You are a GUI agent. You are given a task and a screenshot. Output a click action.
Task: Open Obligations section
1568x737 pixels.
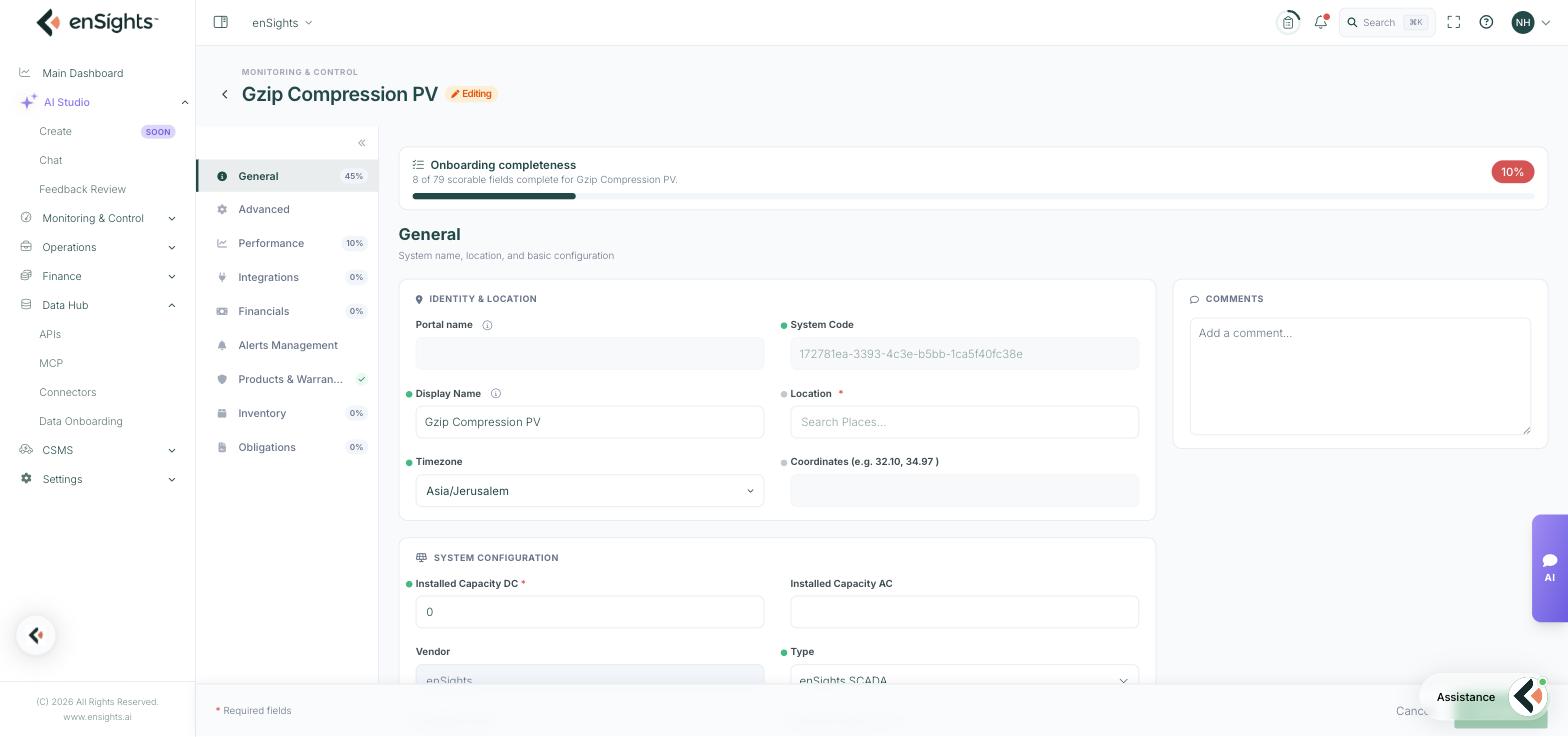287,447
